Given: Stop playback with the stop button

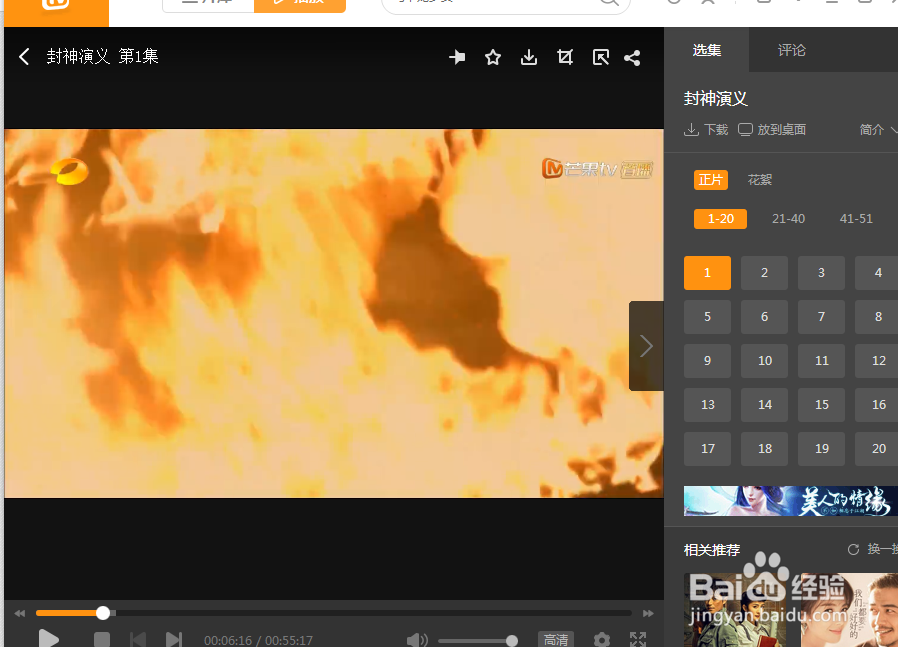Looking at the screenshot, I should [102, 640].
